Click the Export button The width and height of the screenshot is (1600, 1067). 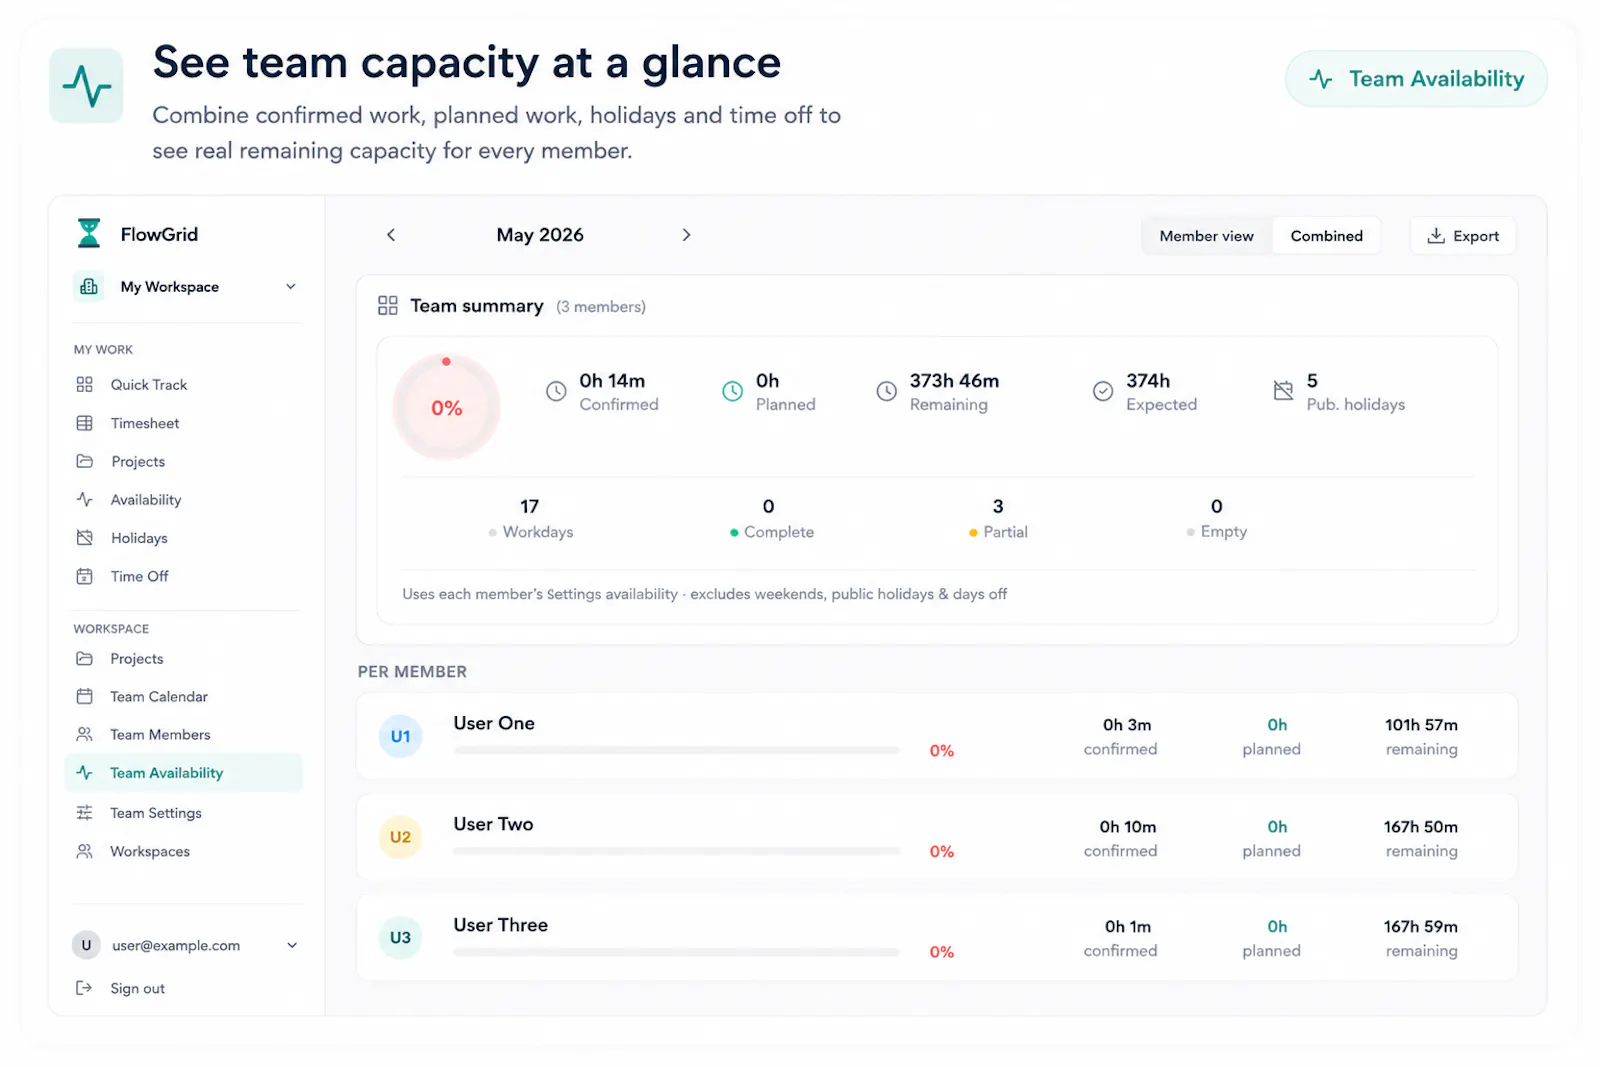tap(1463, 236)
